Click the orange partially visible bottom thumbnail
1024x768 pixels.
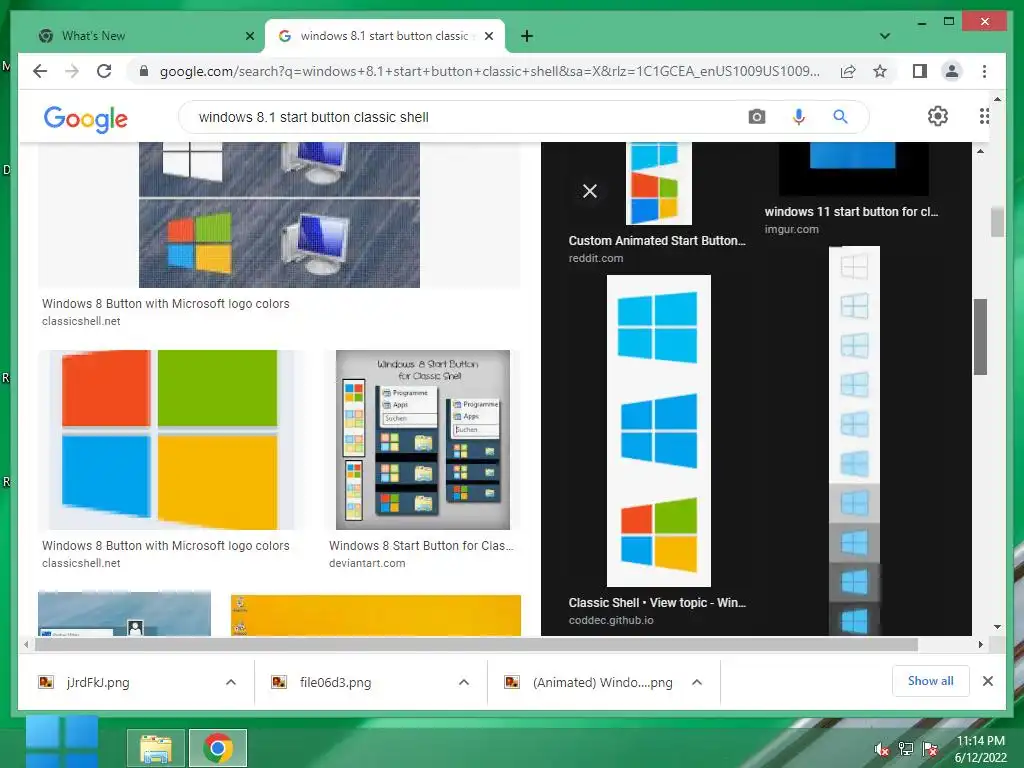click(x=376, y=615)
